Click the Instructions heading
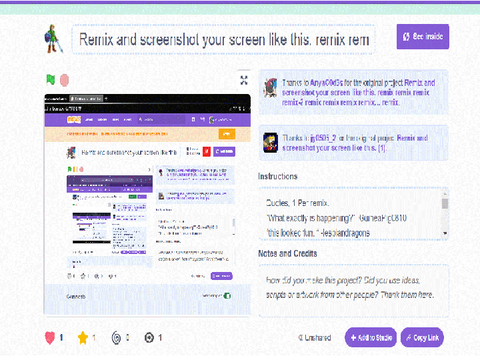 [x=277, y=176]
